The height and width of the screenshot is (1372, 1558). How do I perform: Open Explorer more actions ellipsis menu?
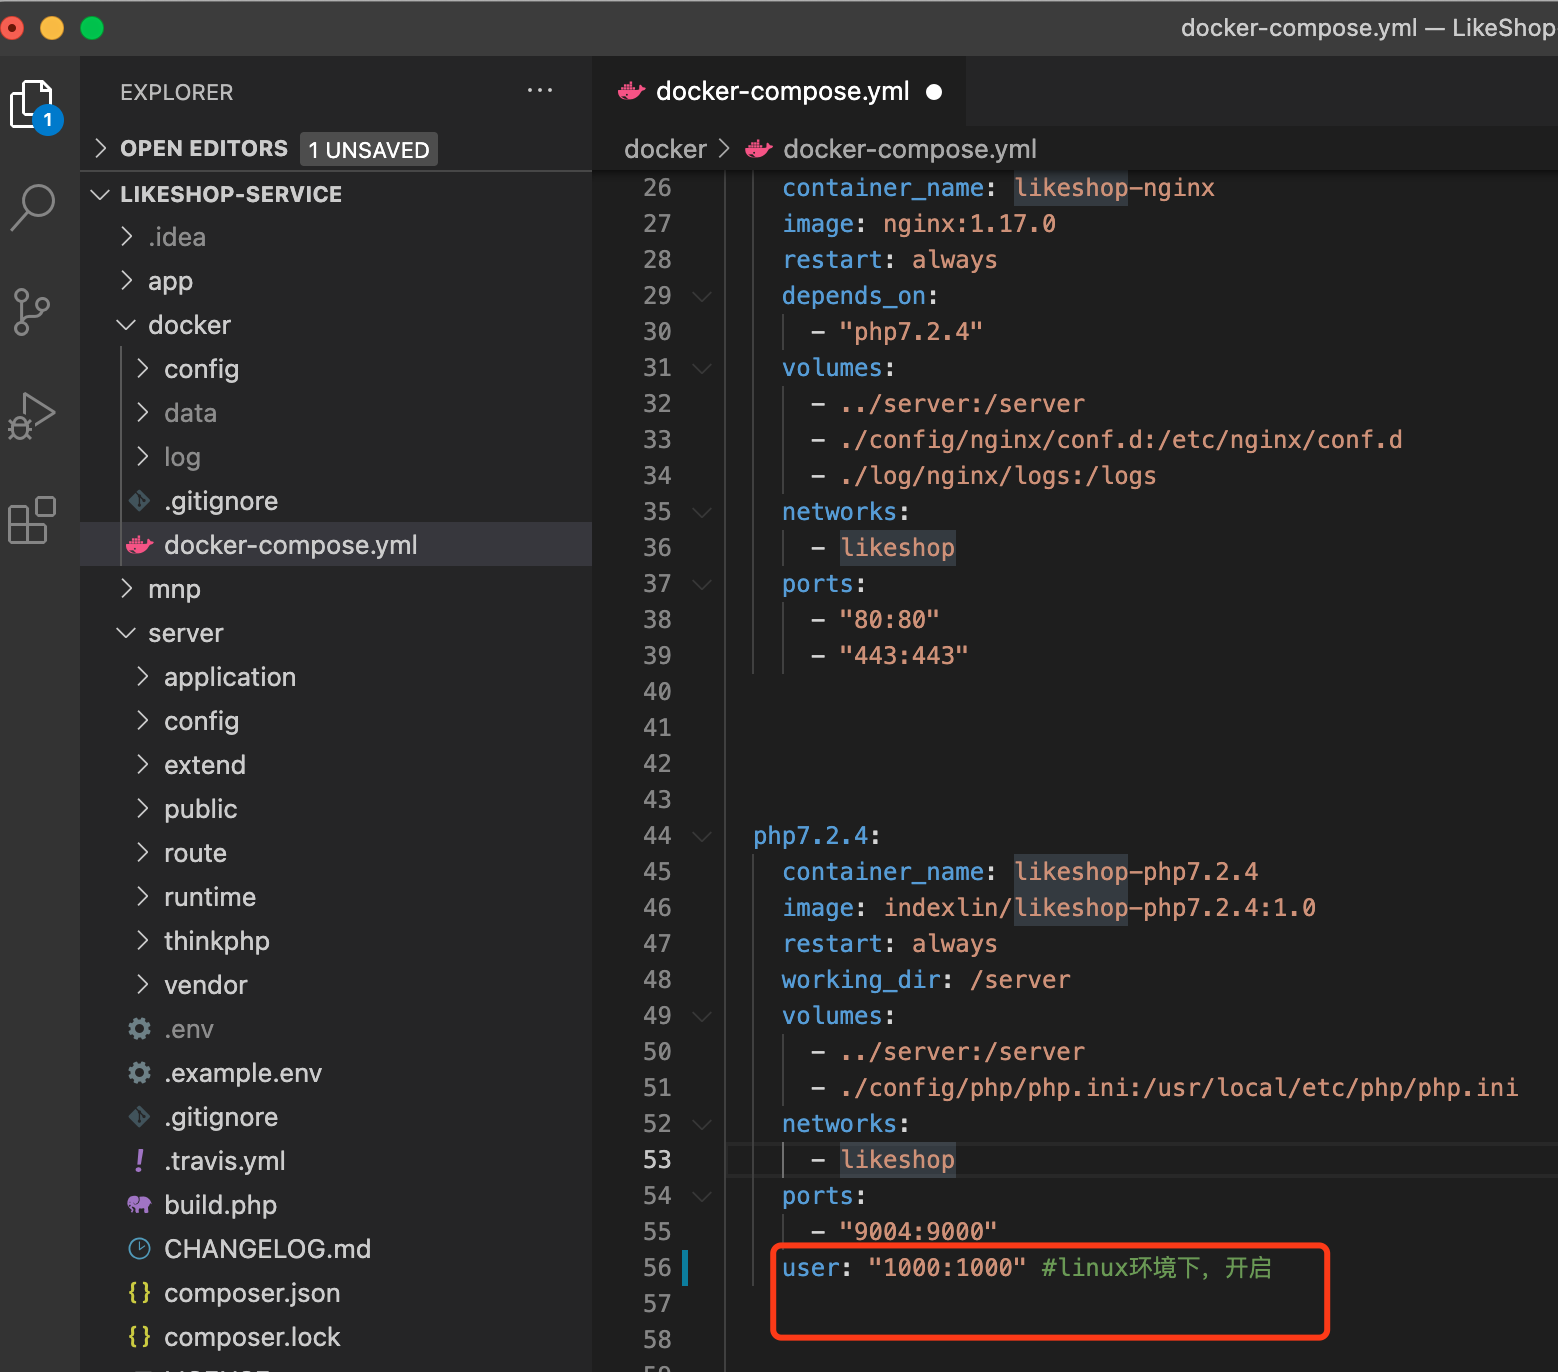tap(540, 91)
